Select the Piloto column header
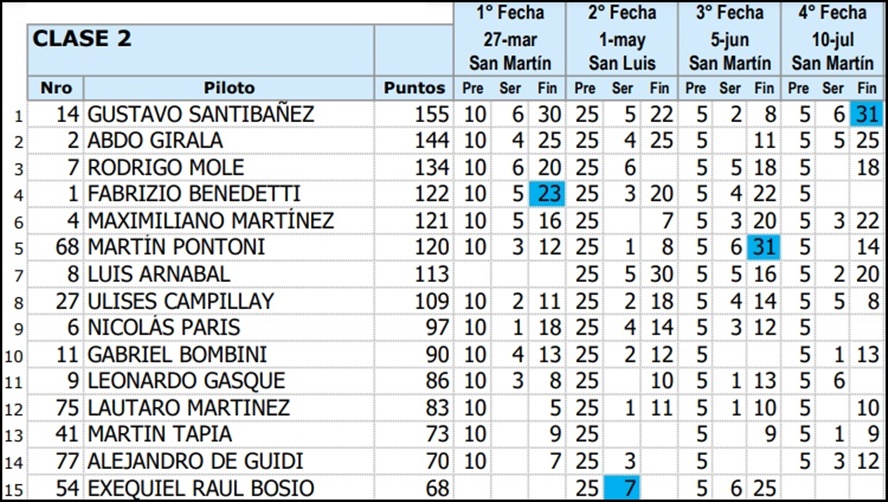The image size is (888, 502). [229, 88]
